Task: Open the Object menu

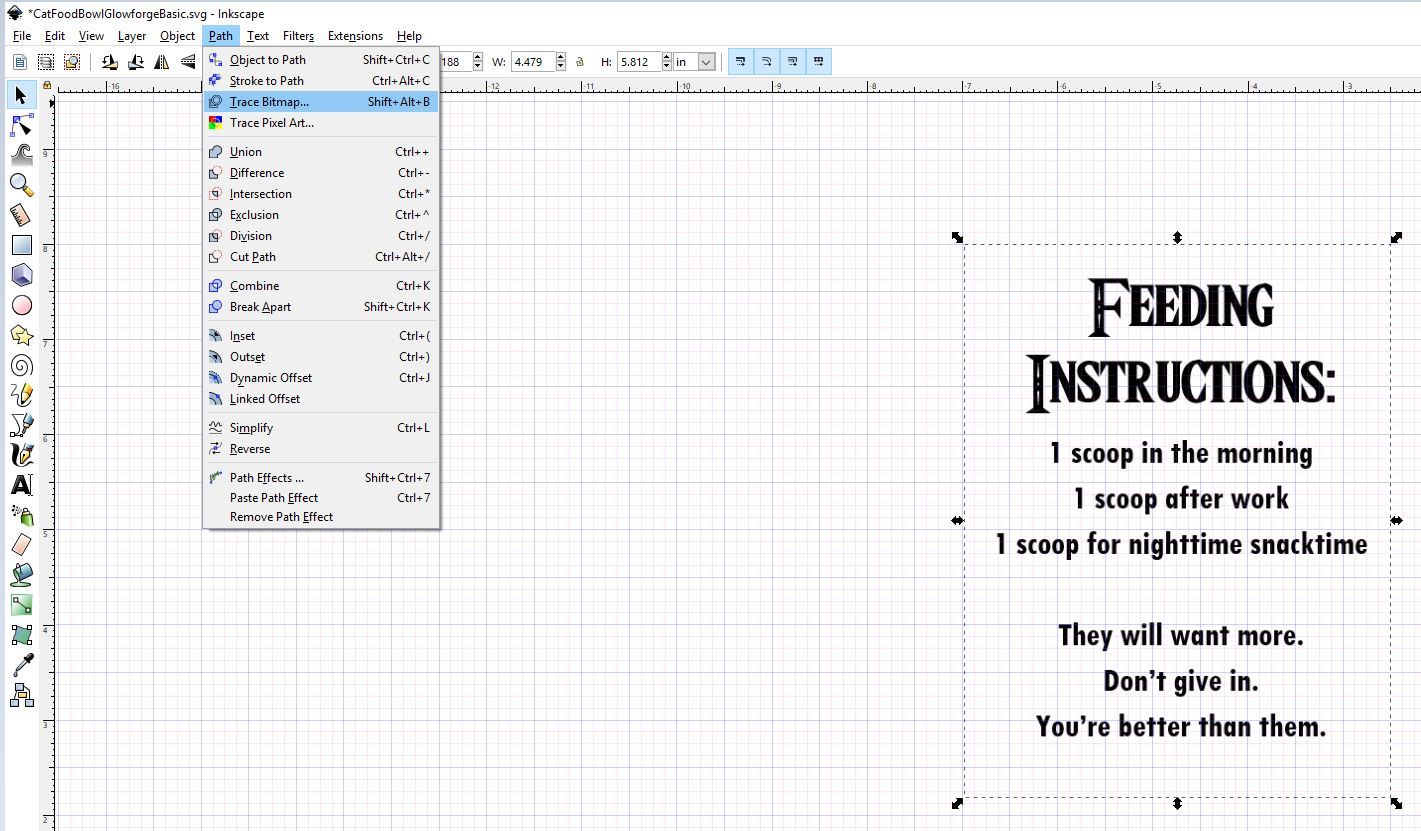Action: [x=178, y=36]
